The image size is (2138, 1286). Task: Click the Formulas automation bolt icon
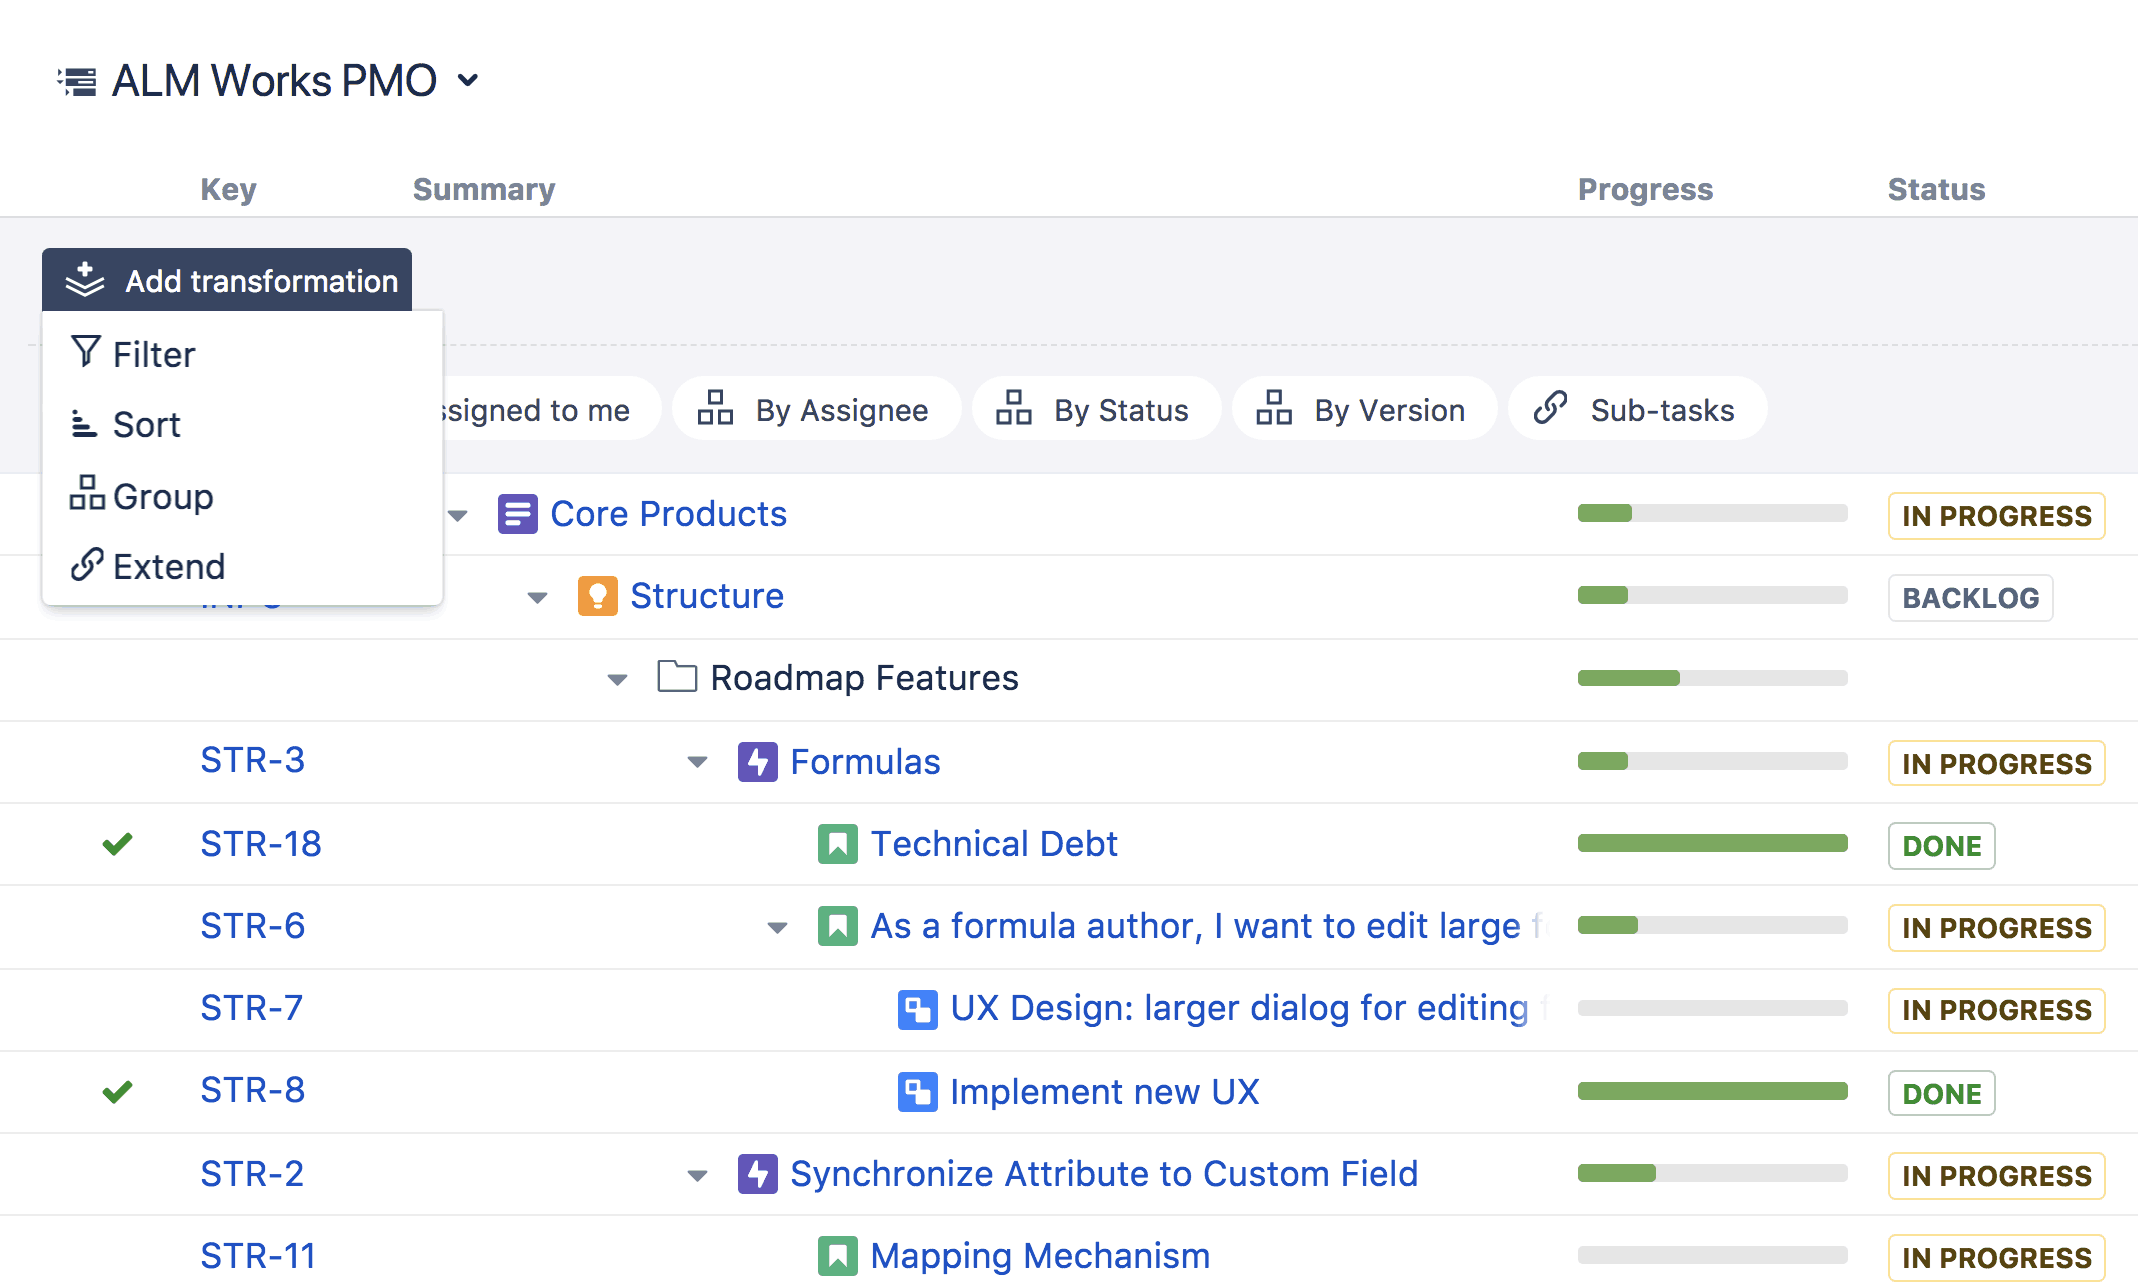tap(758, 762)
